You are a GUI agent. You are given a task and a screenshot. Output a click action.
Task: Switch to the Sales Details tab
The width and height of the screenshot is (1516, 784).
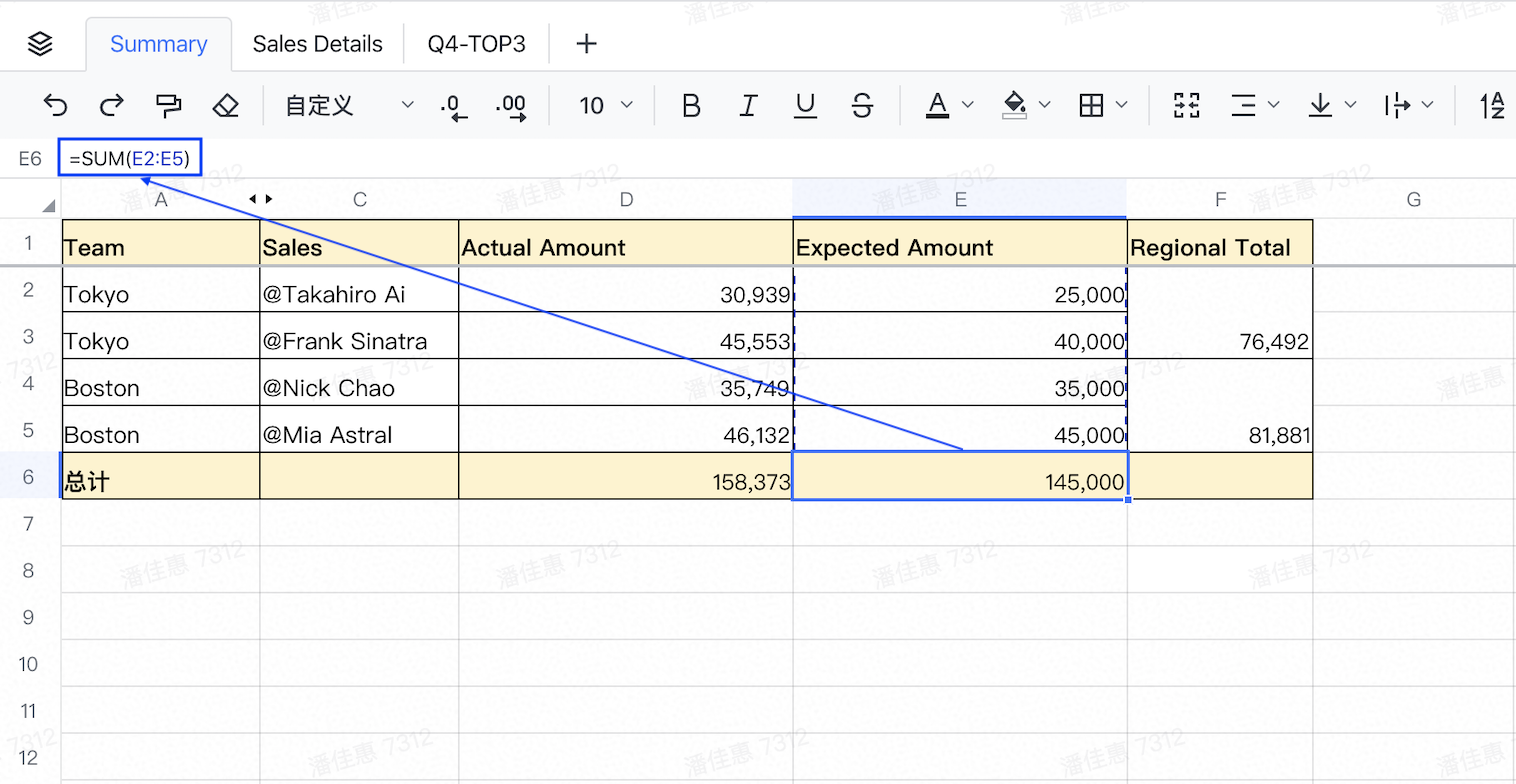pos(317,44)
